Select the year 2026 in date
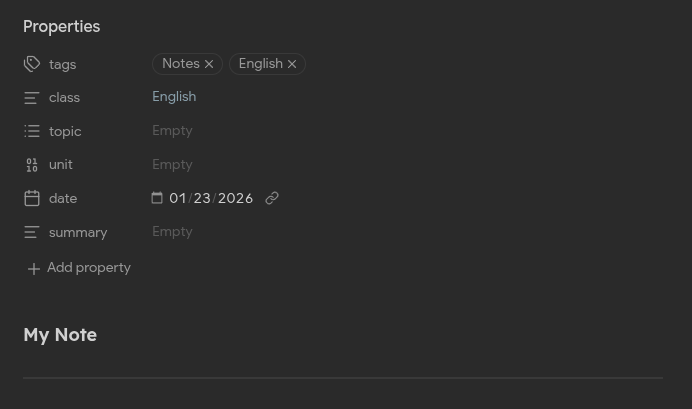Screen dimensions: 692x409 [x=235, y=198]
